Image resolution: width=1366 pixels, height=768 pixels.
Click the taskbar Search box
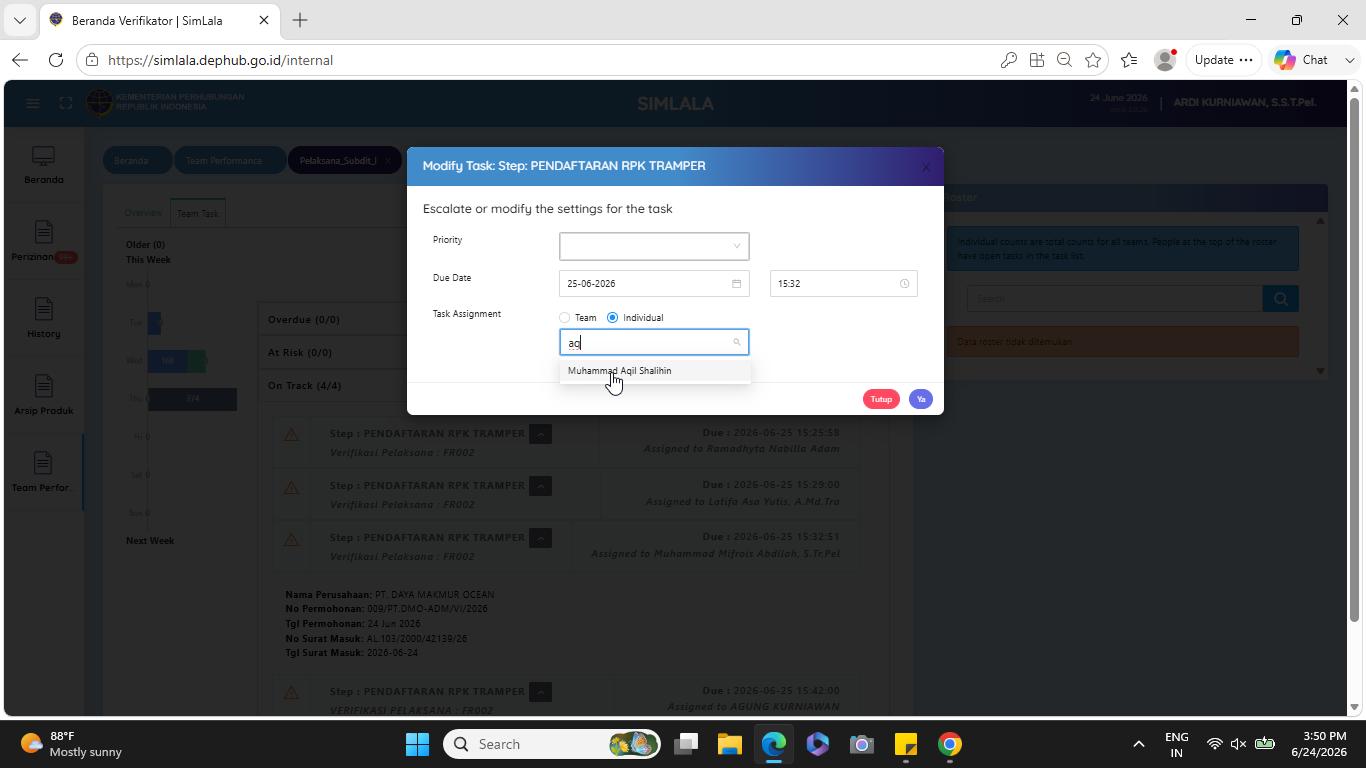pyautogui.click(x=551, y=744)
